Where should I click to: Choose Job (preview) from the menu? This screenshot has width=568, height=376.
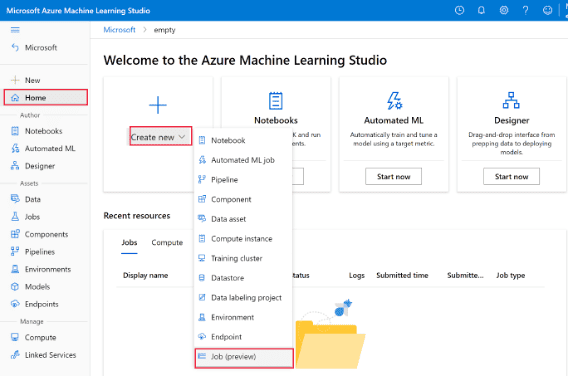244,358
